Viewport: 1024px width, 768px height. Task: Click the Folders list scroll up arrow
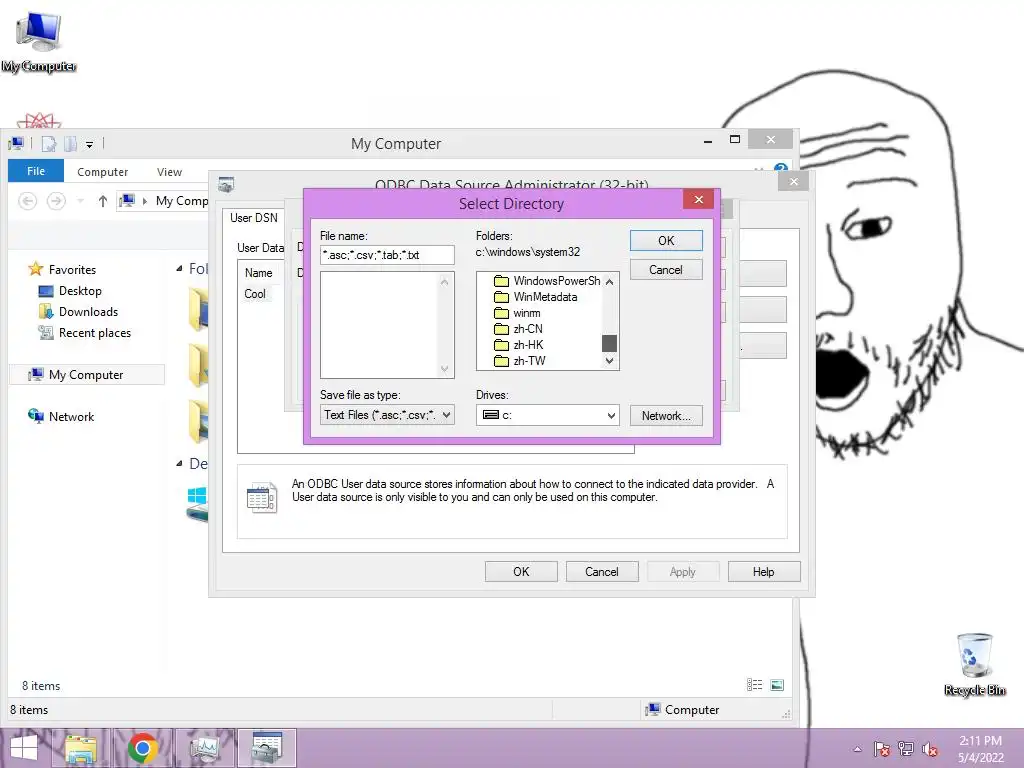[609, 281]
